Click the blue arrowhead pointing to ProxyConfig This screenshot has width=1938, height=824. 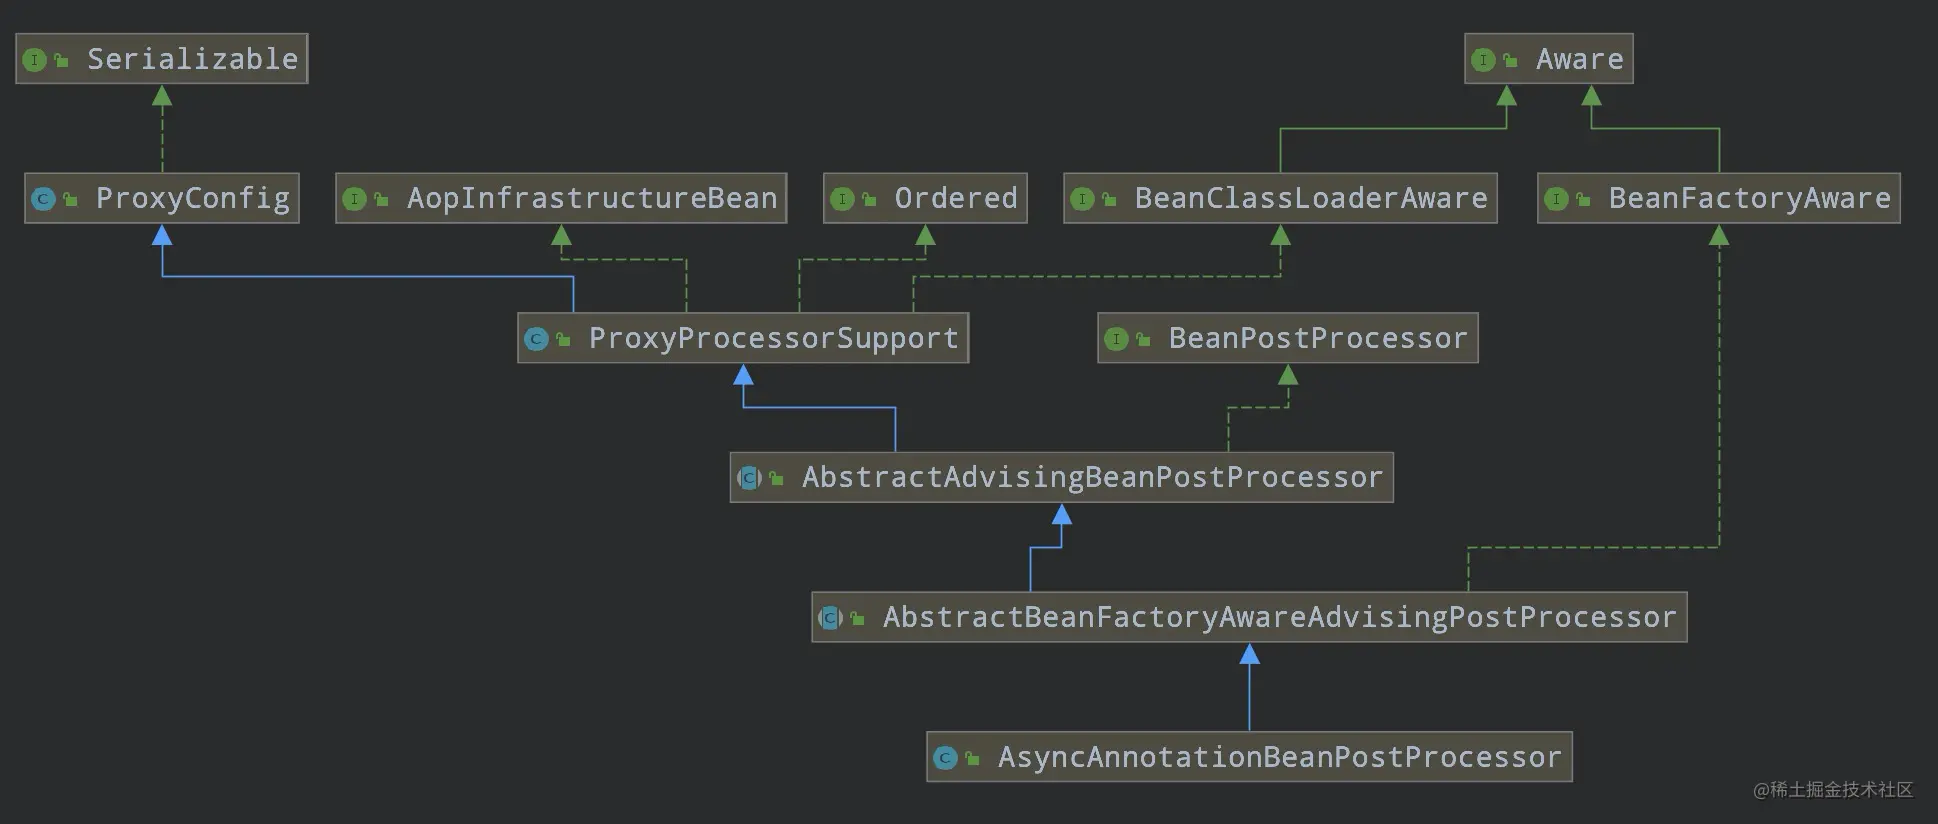click(162, 235)
